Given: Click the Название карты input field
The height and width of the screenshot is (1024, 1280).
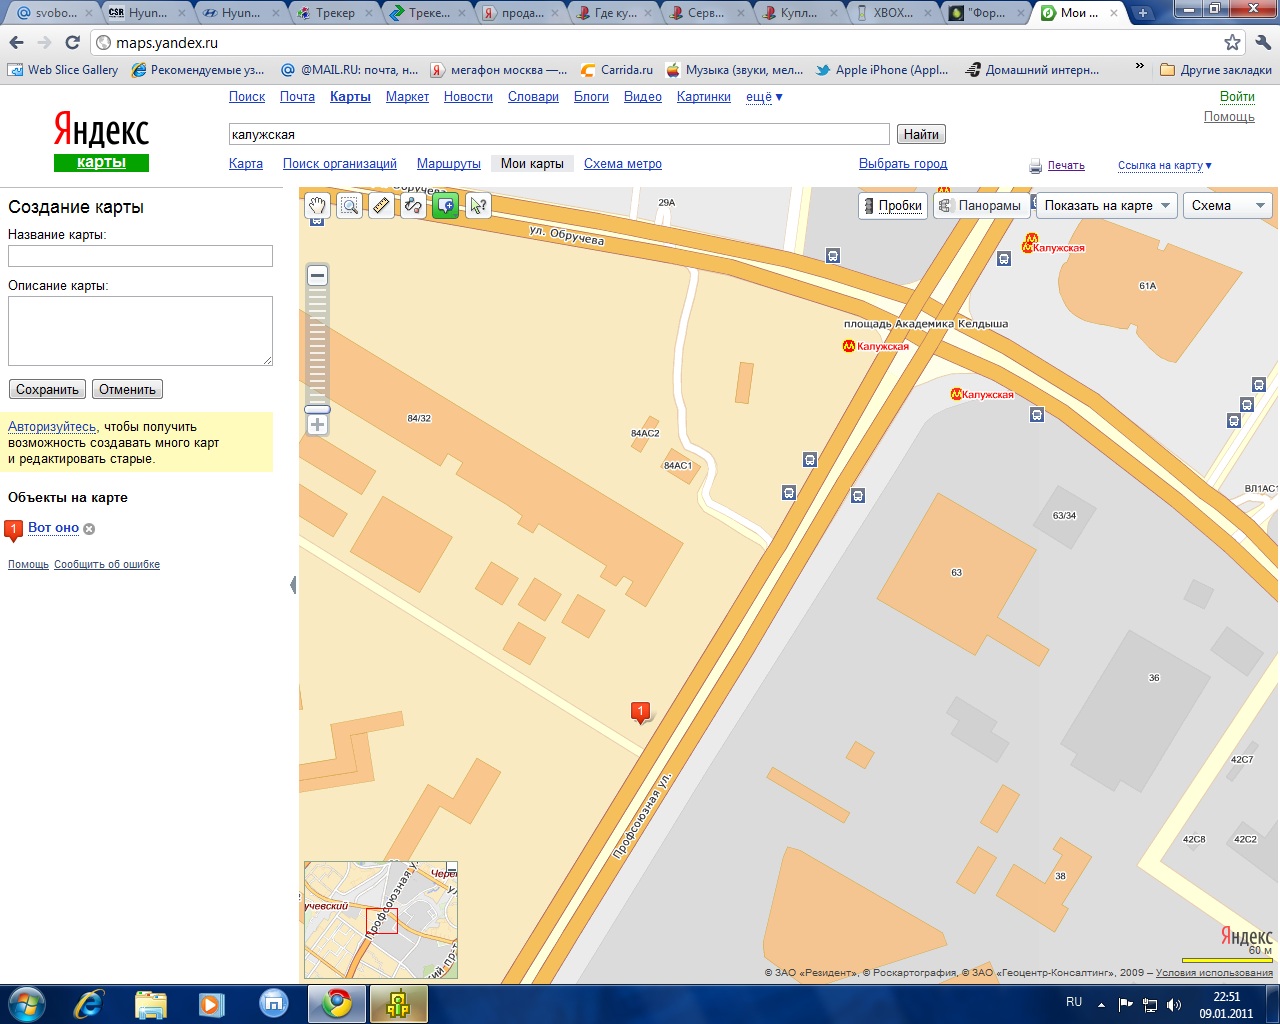Looking at the screenshot, I should pos(140,256).
